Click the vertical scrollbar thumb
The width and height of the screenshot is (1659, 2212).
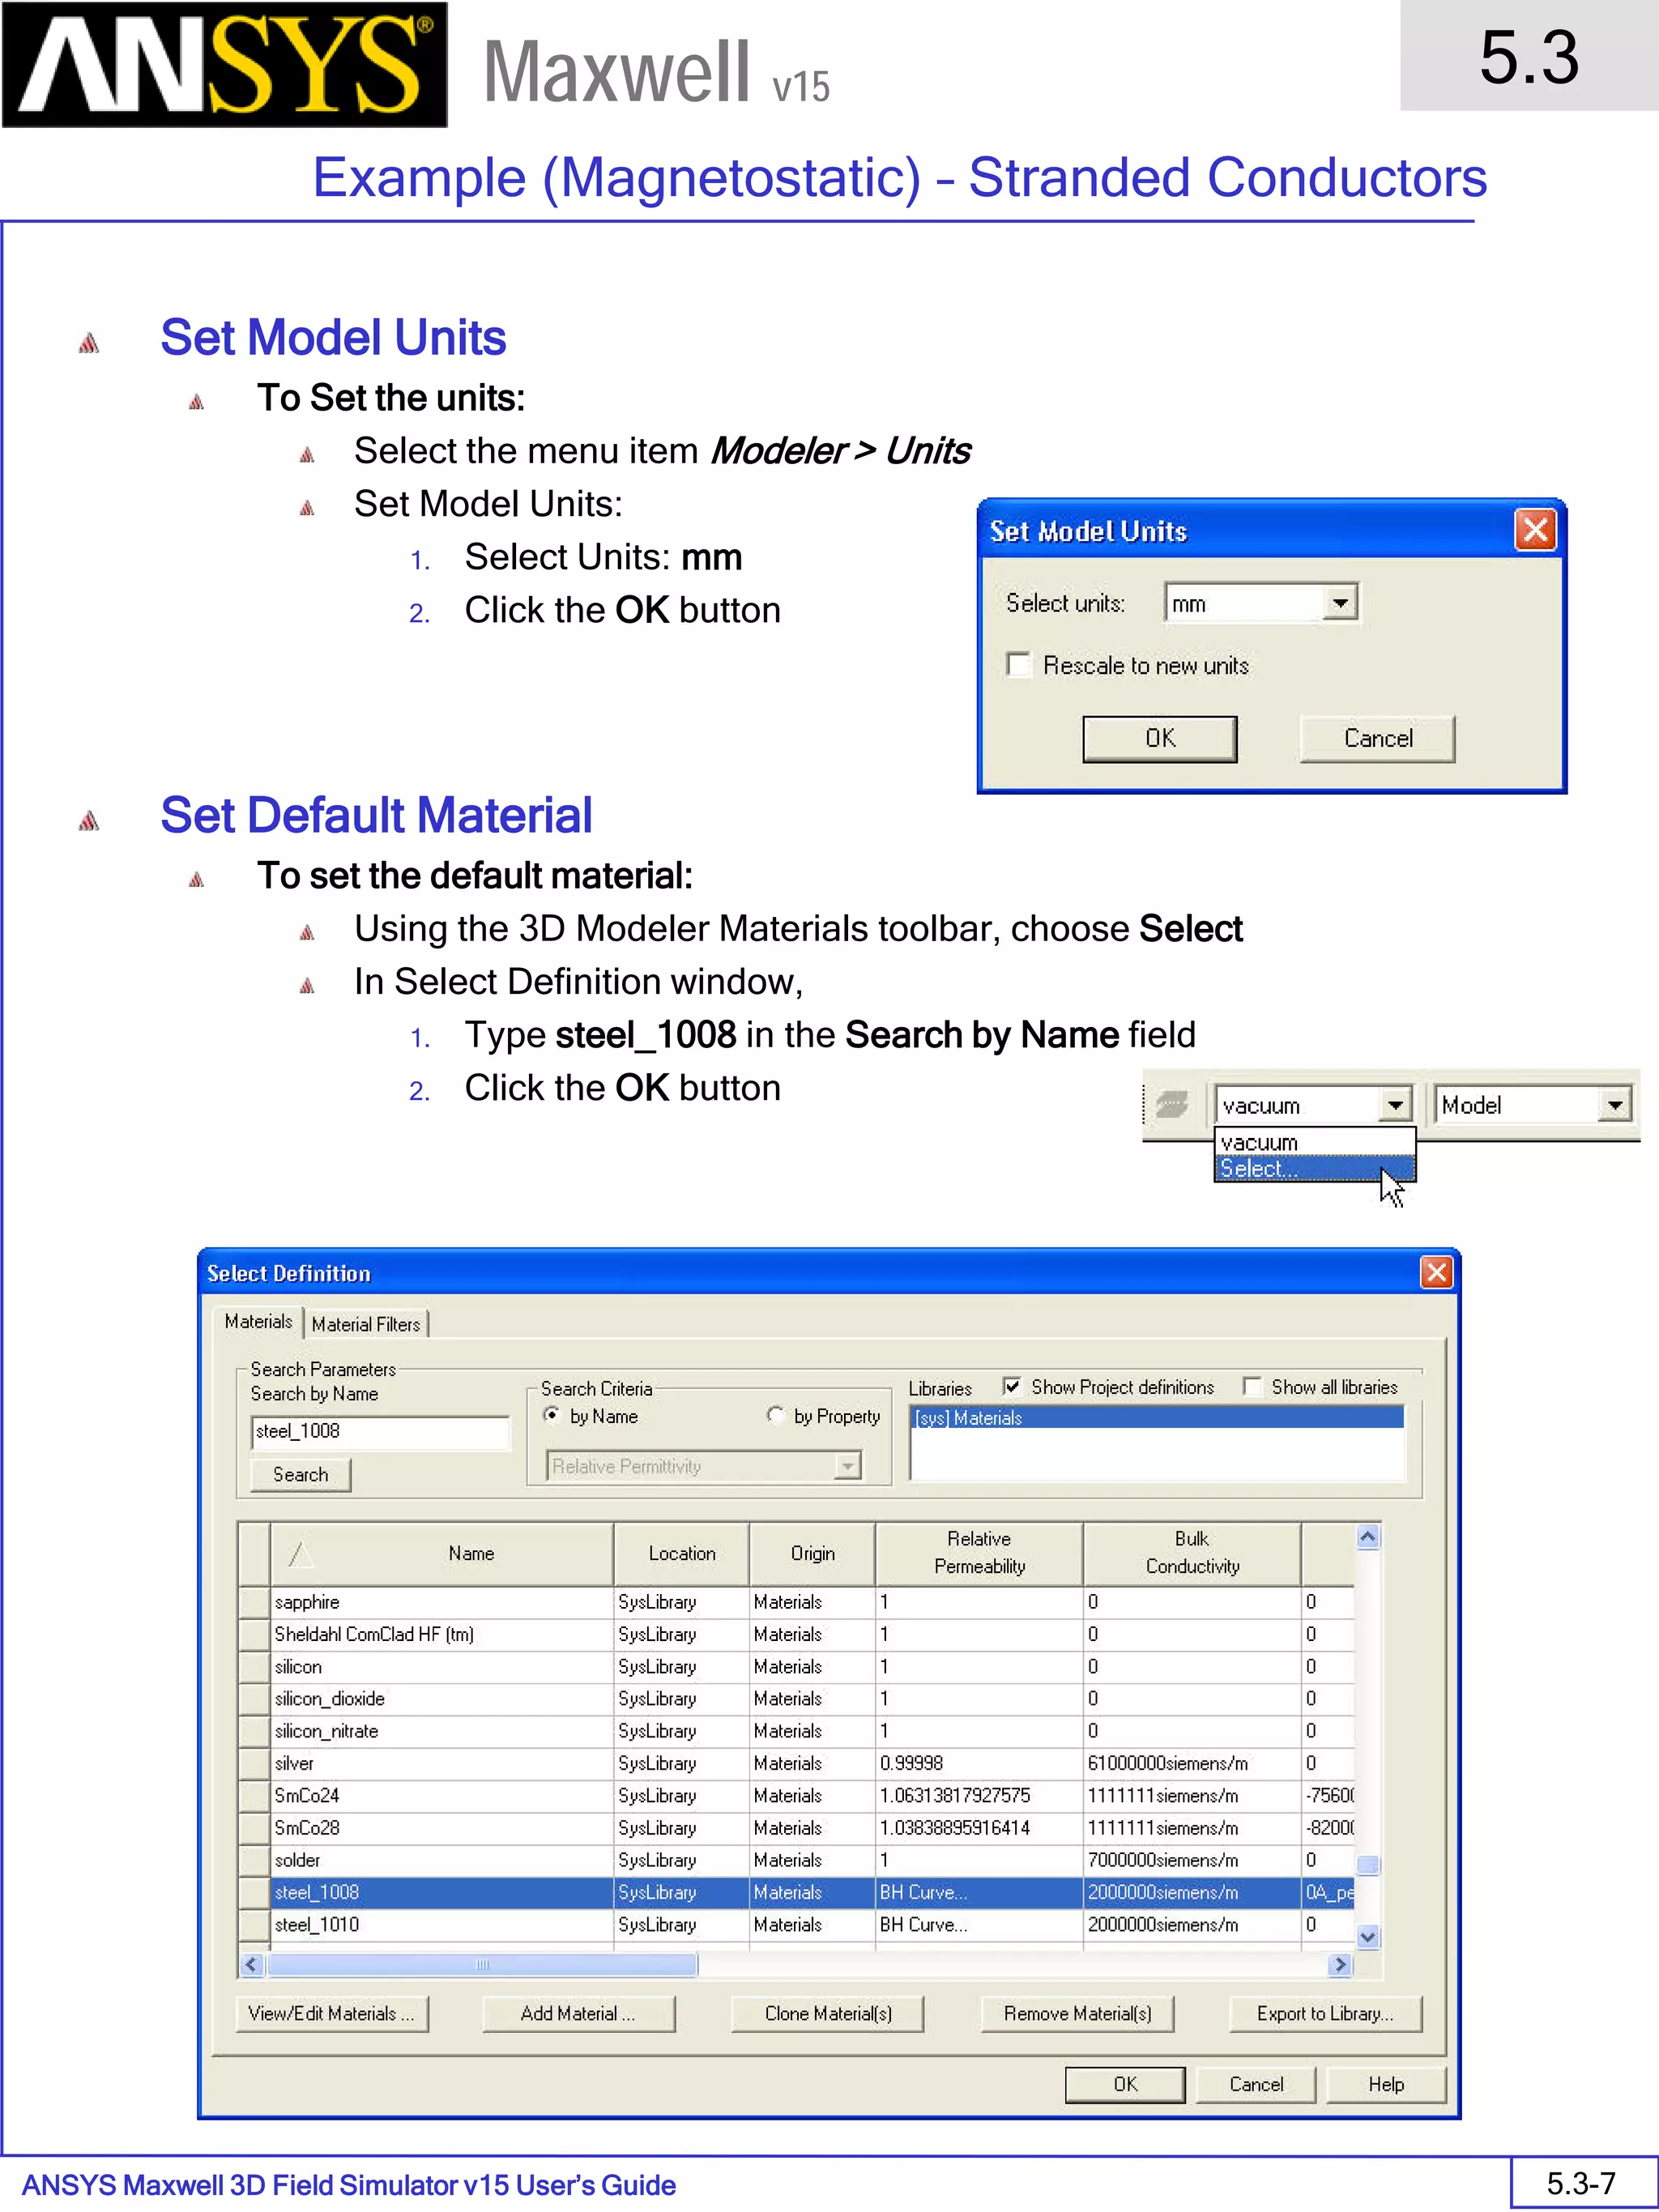(1368, 1864)
